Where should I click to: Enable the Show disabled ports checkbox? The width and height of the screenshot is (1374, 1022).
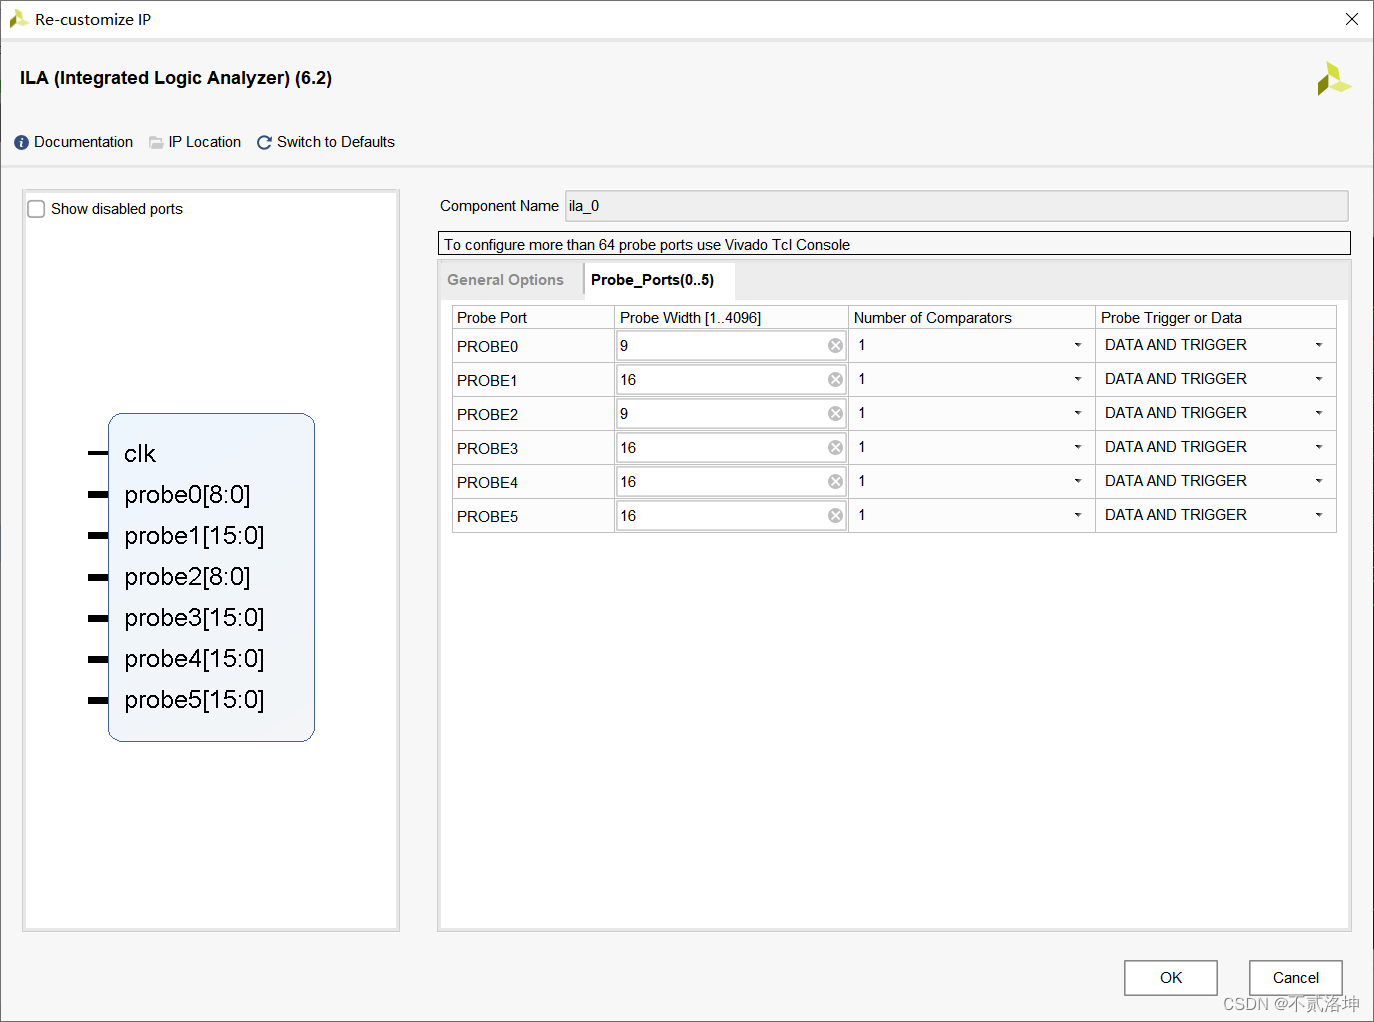click(36, 209)
